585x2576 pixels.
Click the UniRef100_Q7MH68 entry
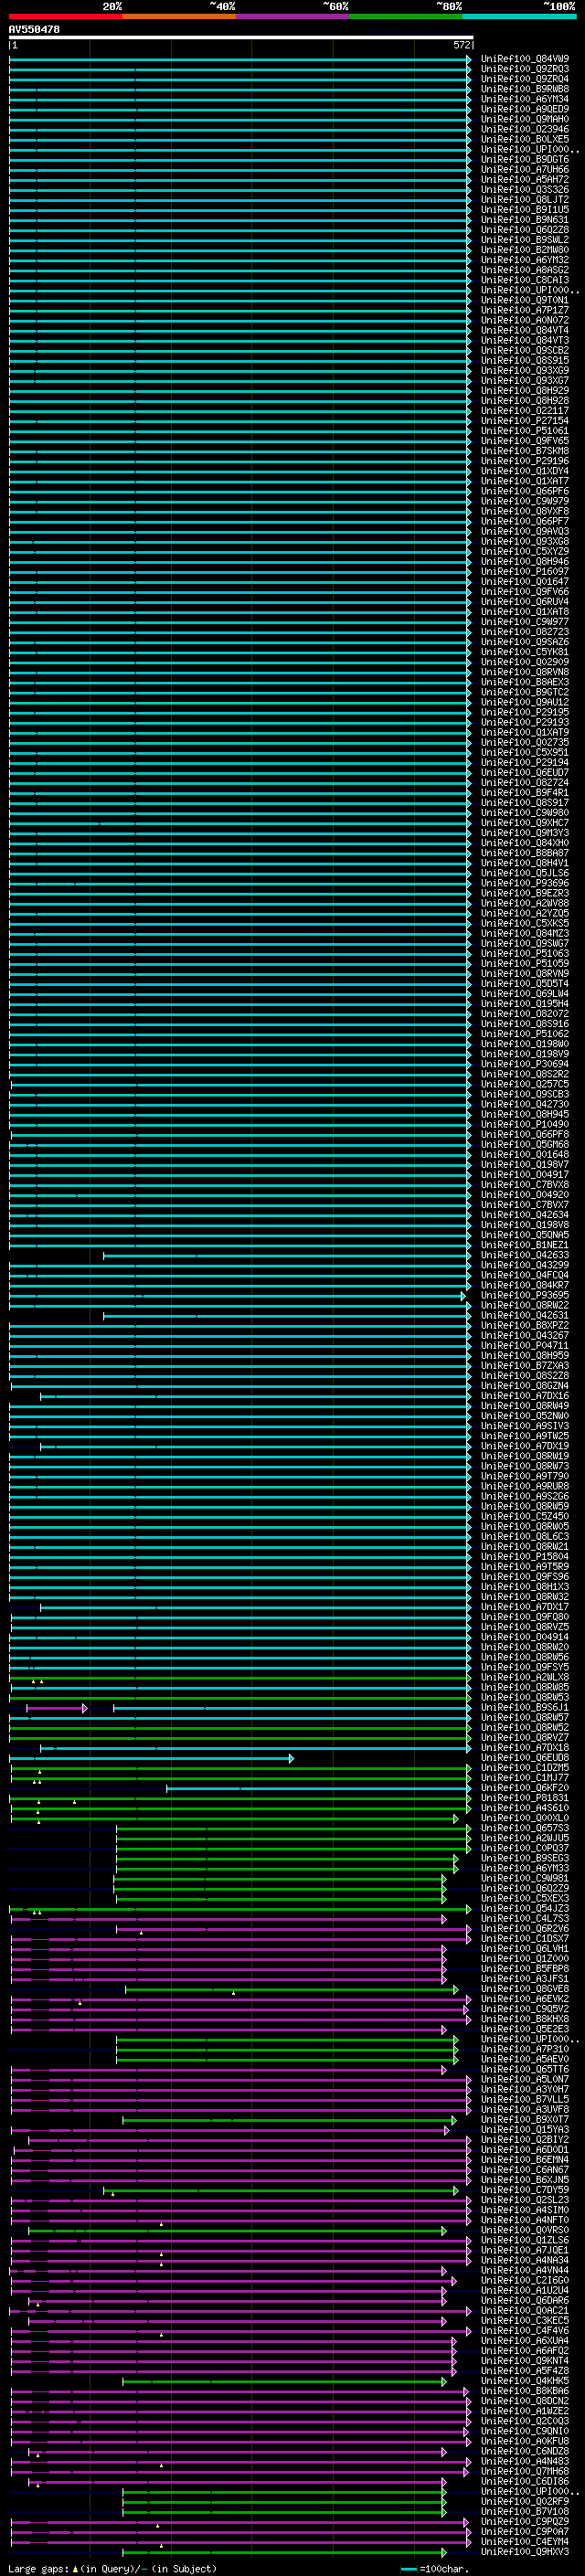pos(525,2471)
